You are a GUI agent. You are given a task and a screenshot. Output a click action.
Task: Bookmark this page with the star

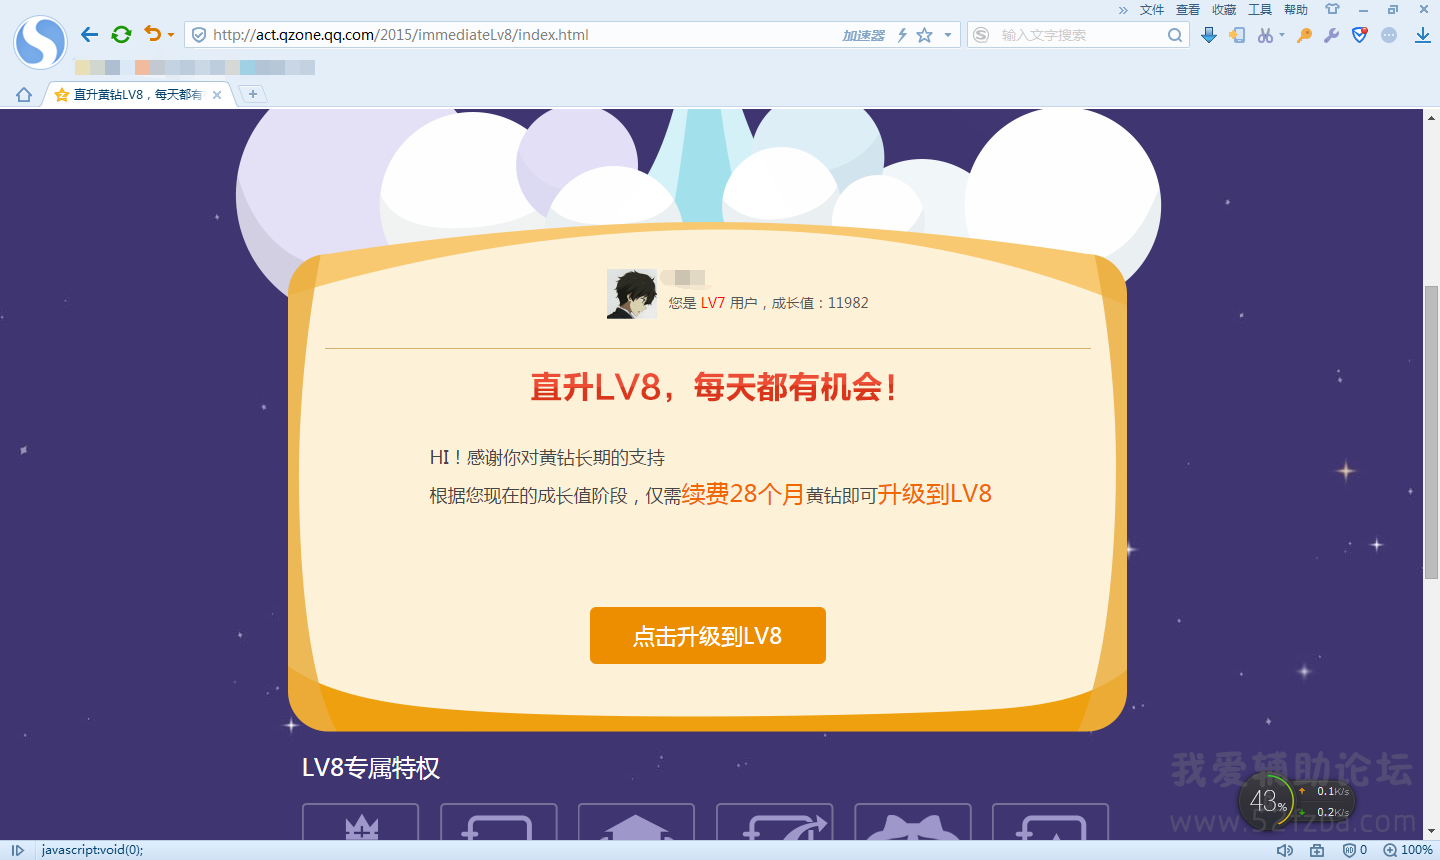[925, 35]
